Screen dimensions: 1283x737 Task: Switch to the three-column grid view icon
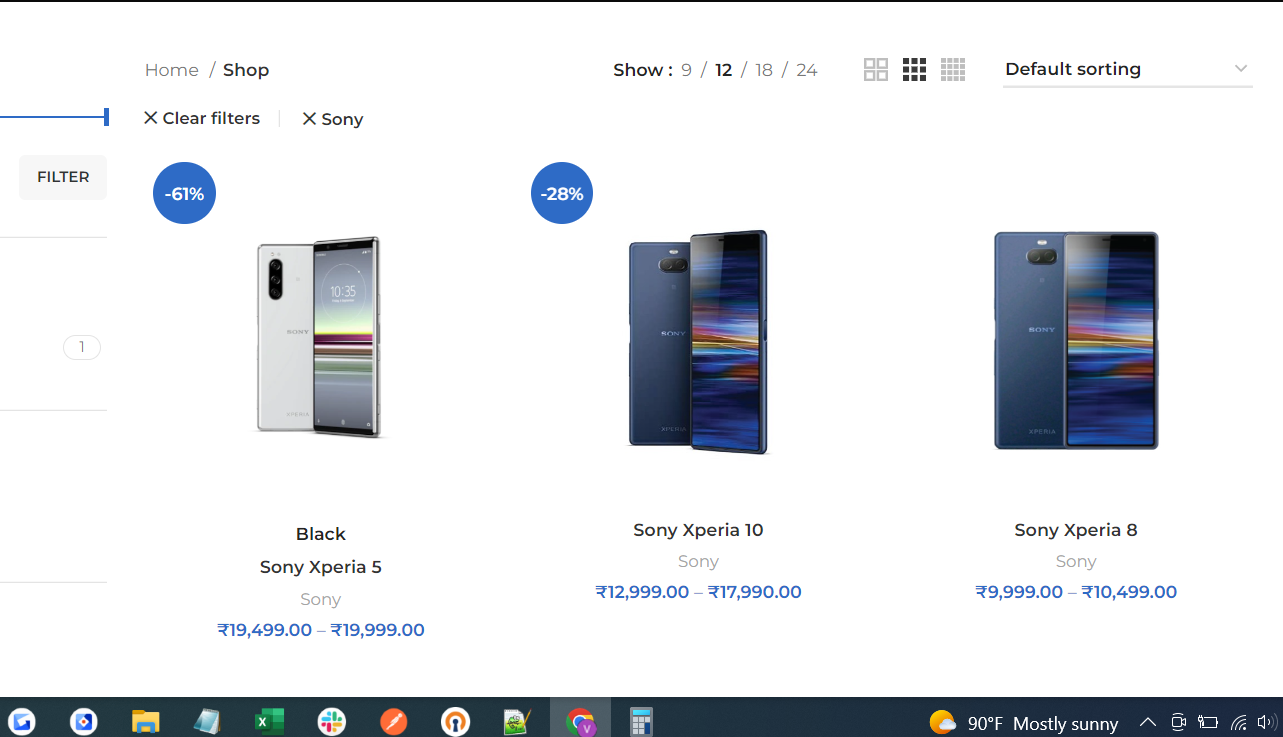coord(914,70)
